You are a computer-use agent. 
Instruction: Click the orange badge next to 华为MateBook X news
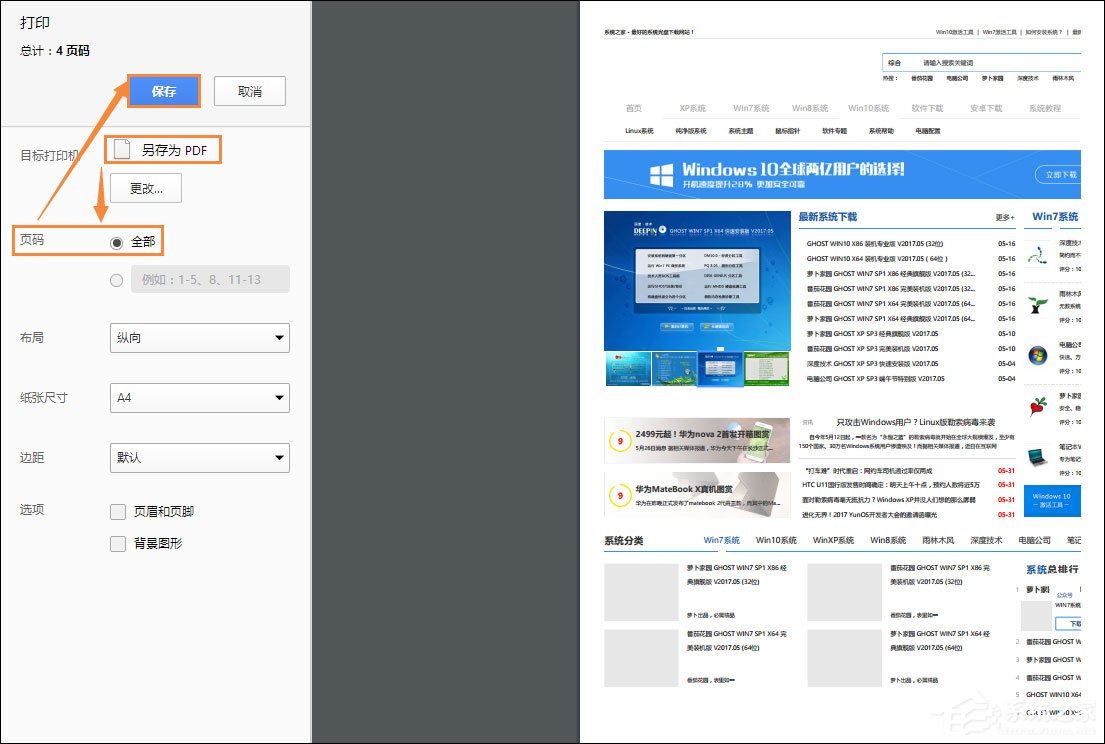(620, 494)
